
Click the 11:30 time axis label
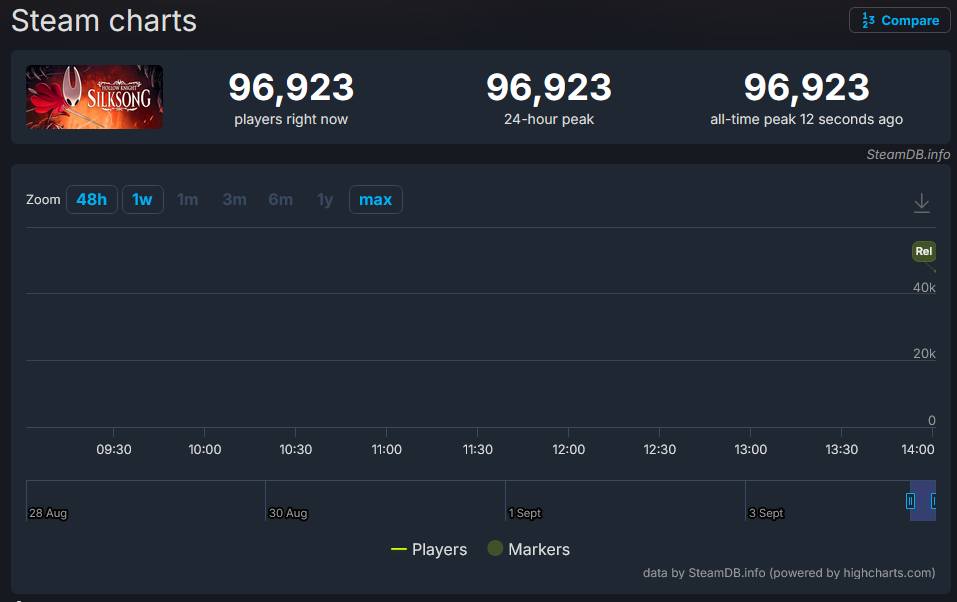pos(477,449)
